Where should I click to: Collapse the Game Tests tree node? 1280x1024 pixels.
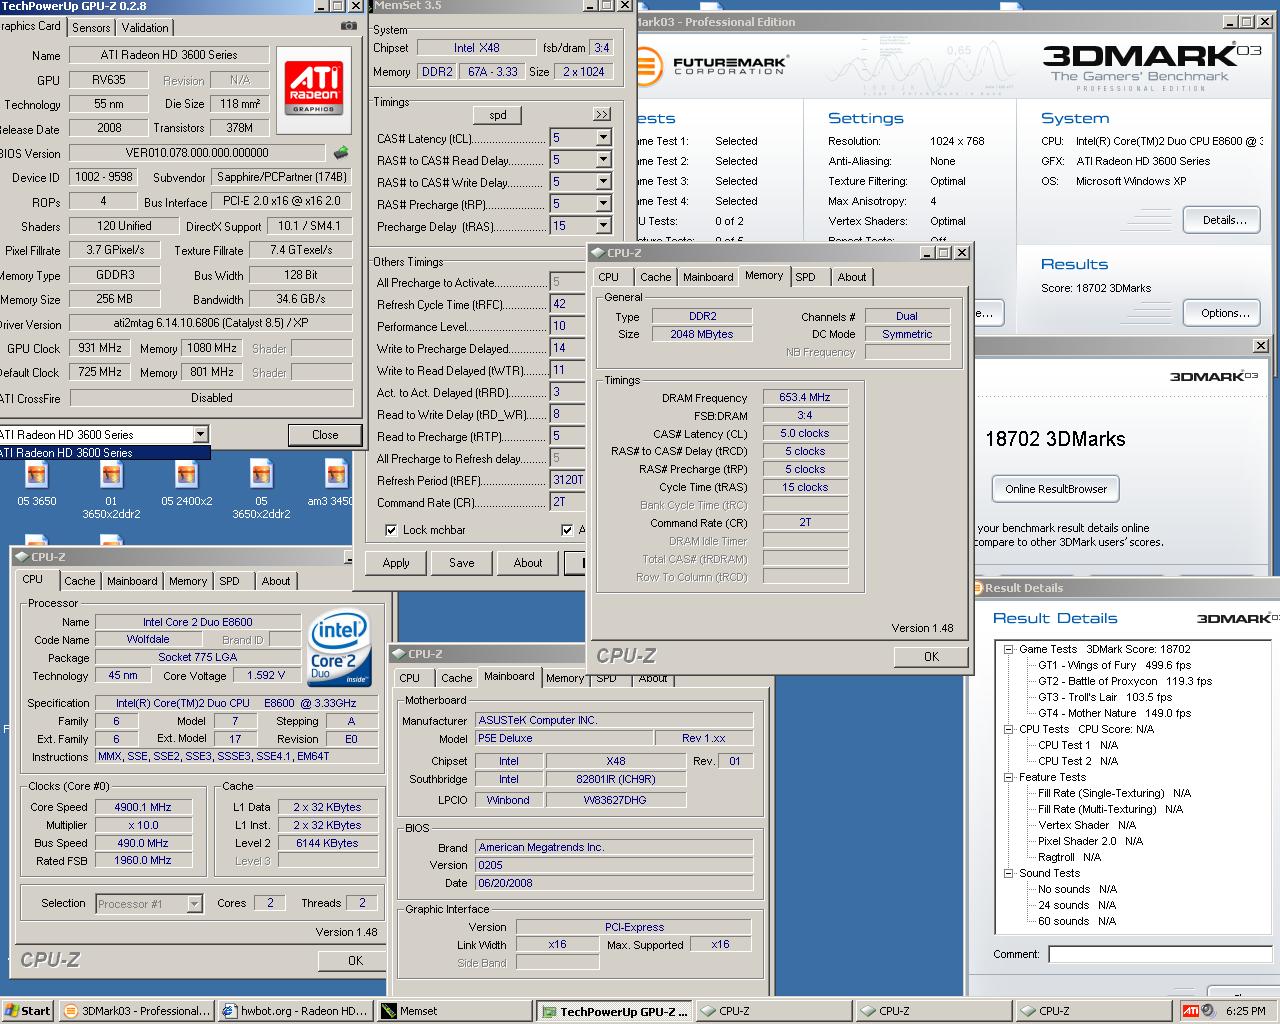(x=1009, y=649)
